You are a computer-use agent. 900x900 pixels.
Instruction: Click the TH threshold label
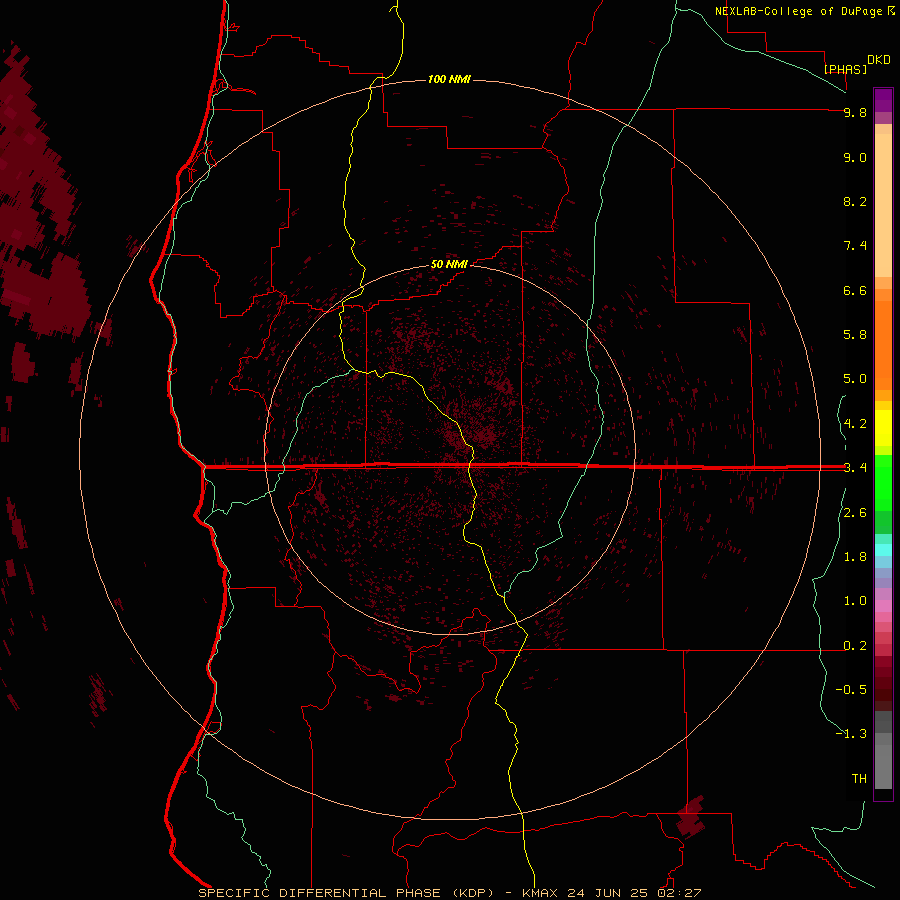coord(859,779)
